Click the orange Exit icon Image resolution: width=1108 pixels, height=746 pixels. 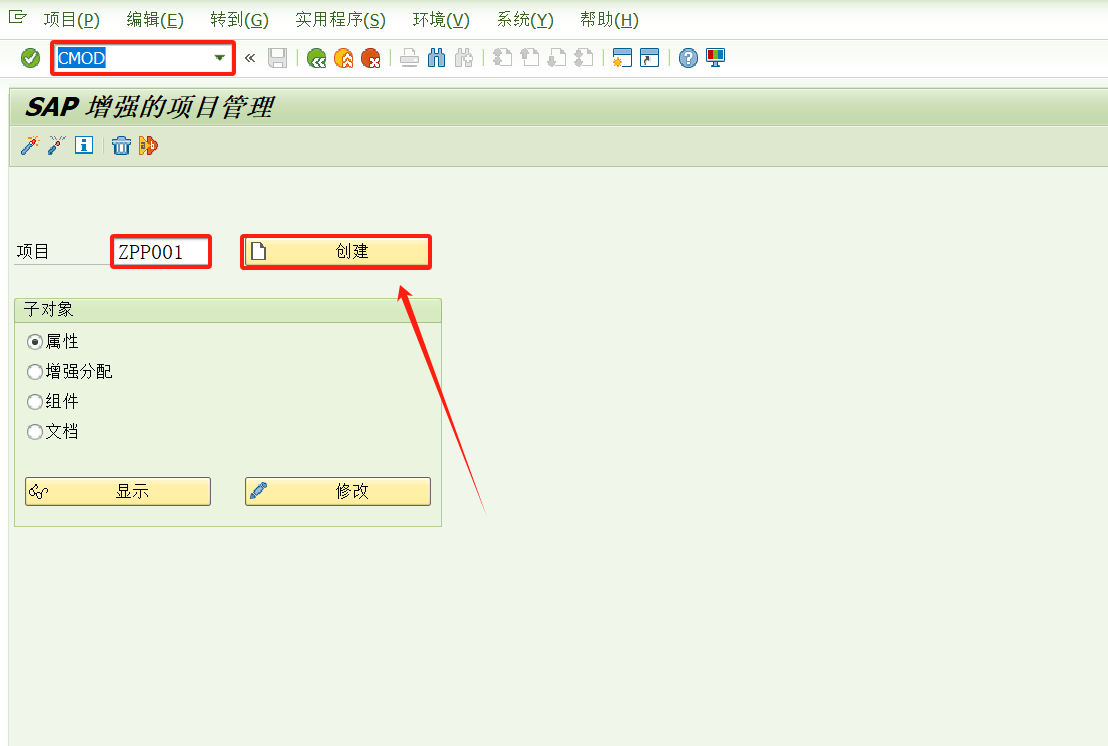click(343, 58)
